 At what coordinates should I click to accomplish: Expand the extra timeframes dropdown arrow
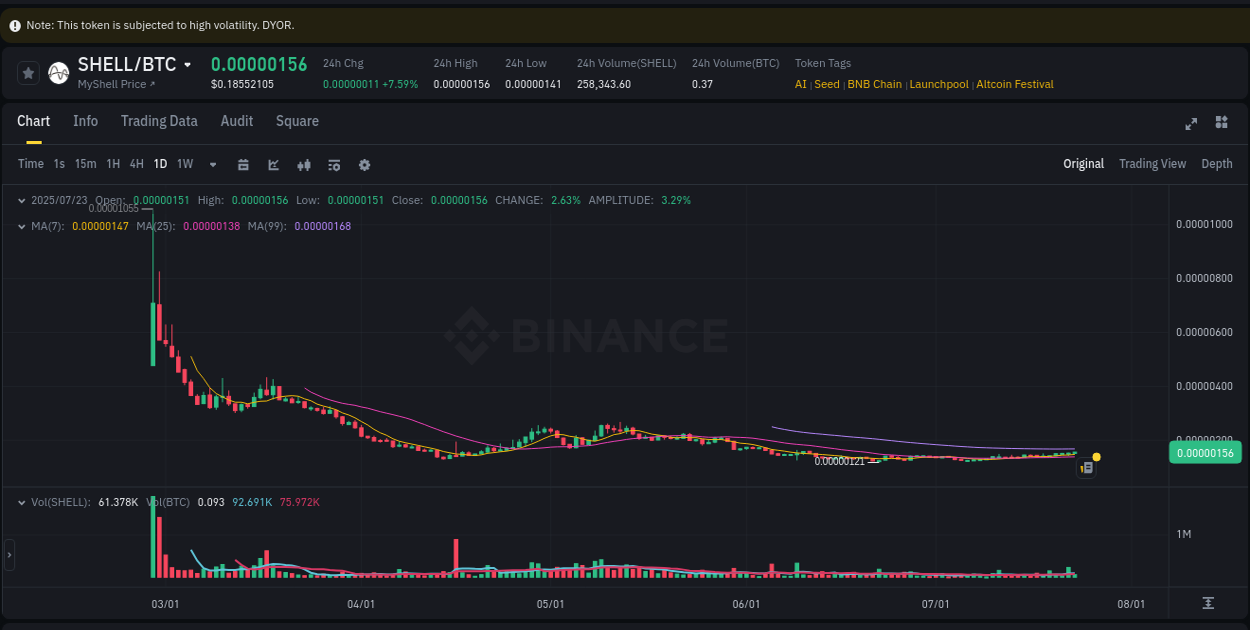point(211,164)
